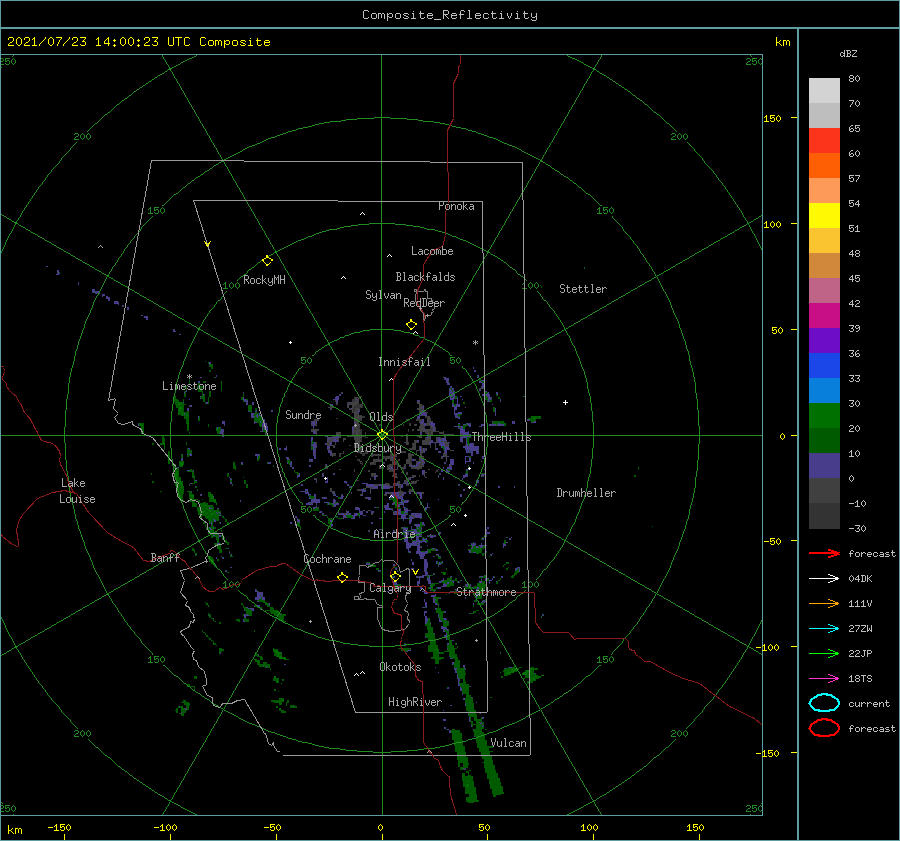
Task: Click the Lacombe city label
Action: [x=432, y=251]
